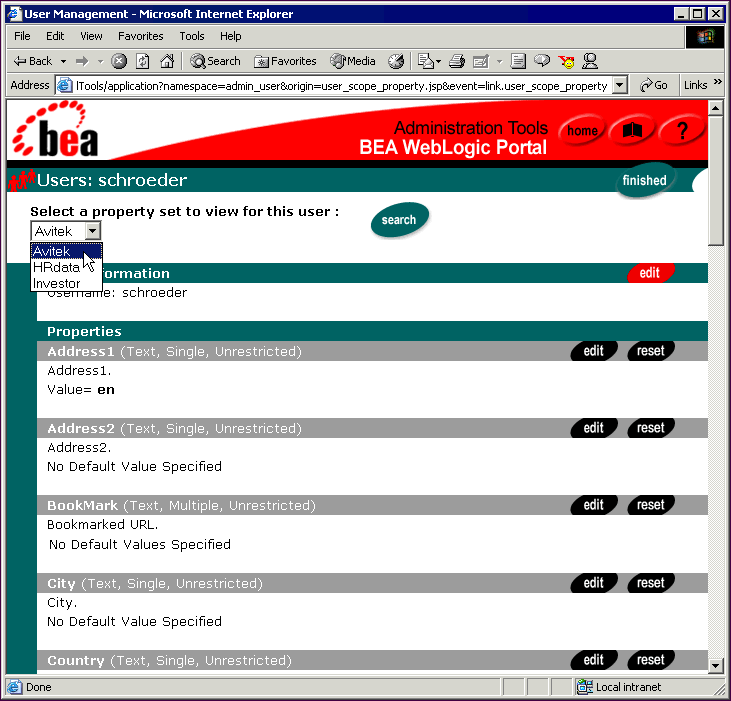Click the finished button

[x=645, y=180]
